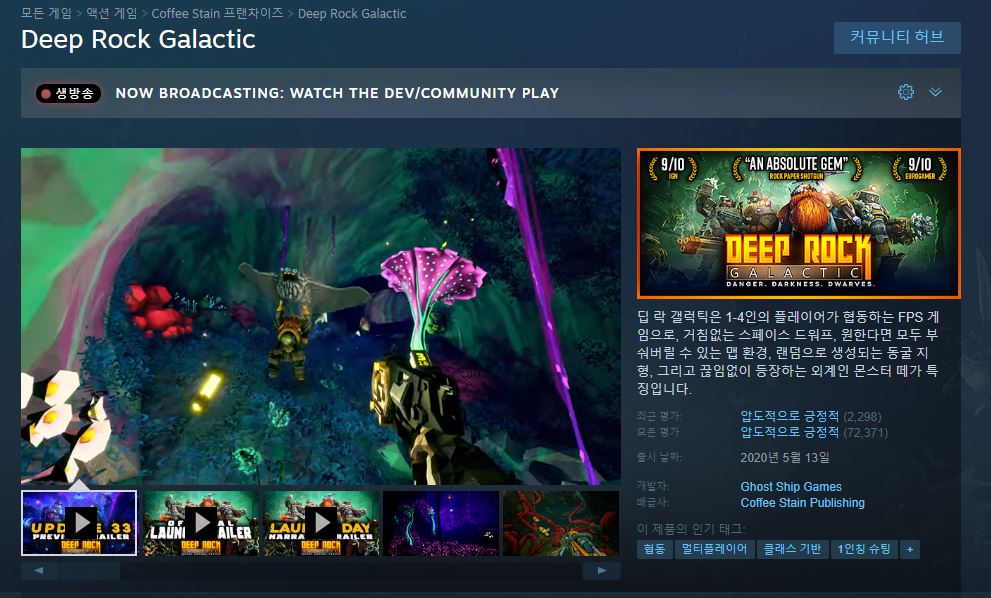
Task: Click the red 생방송 live badge
Action: coord(69,93)
